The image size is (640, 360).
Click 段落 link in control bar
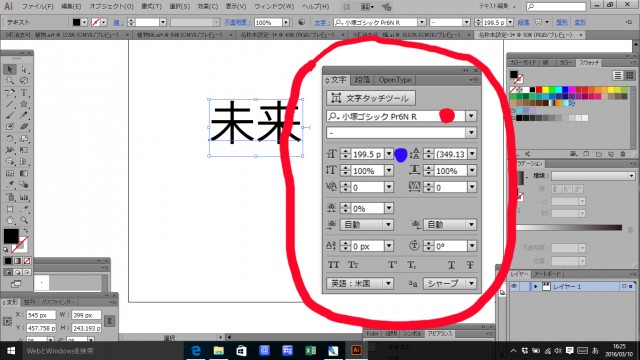point(523,22)
